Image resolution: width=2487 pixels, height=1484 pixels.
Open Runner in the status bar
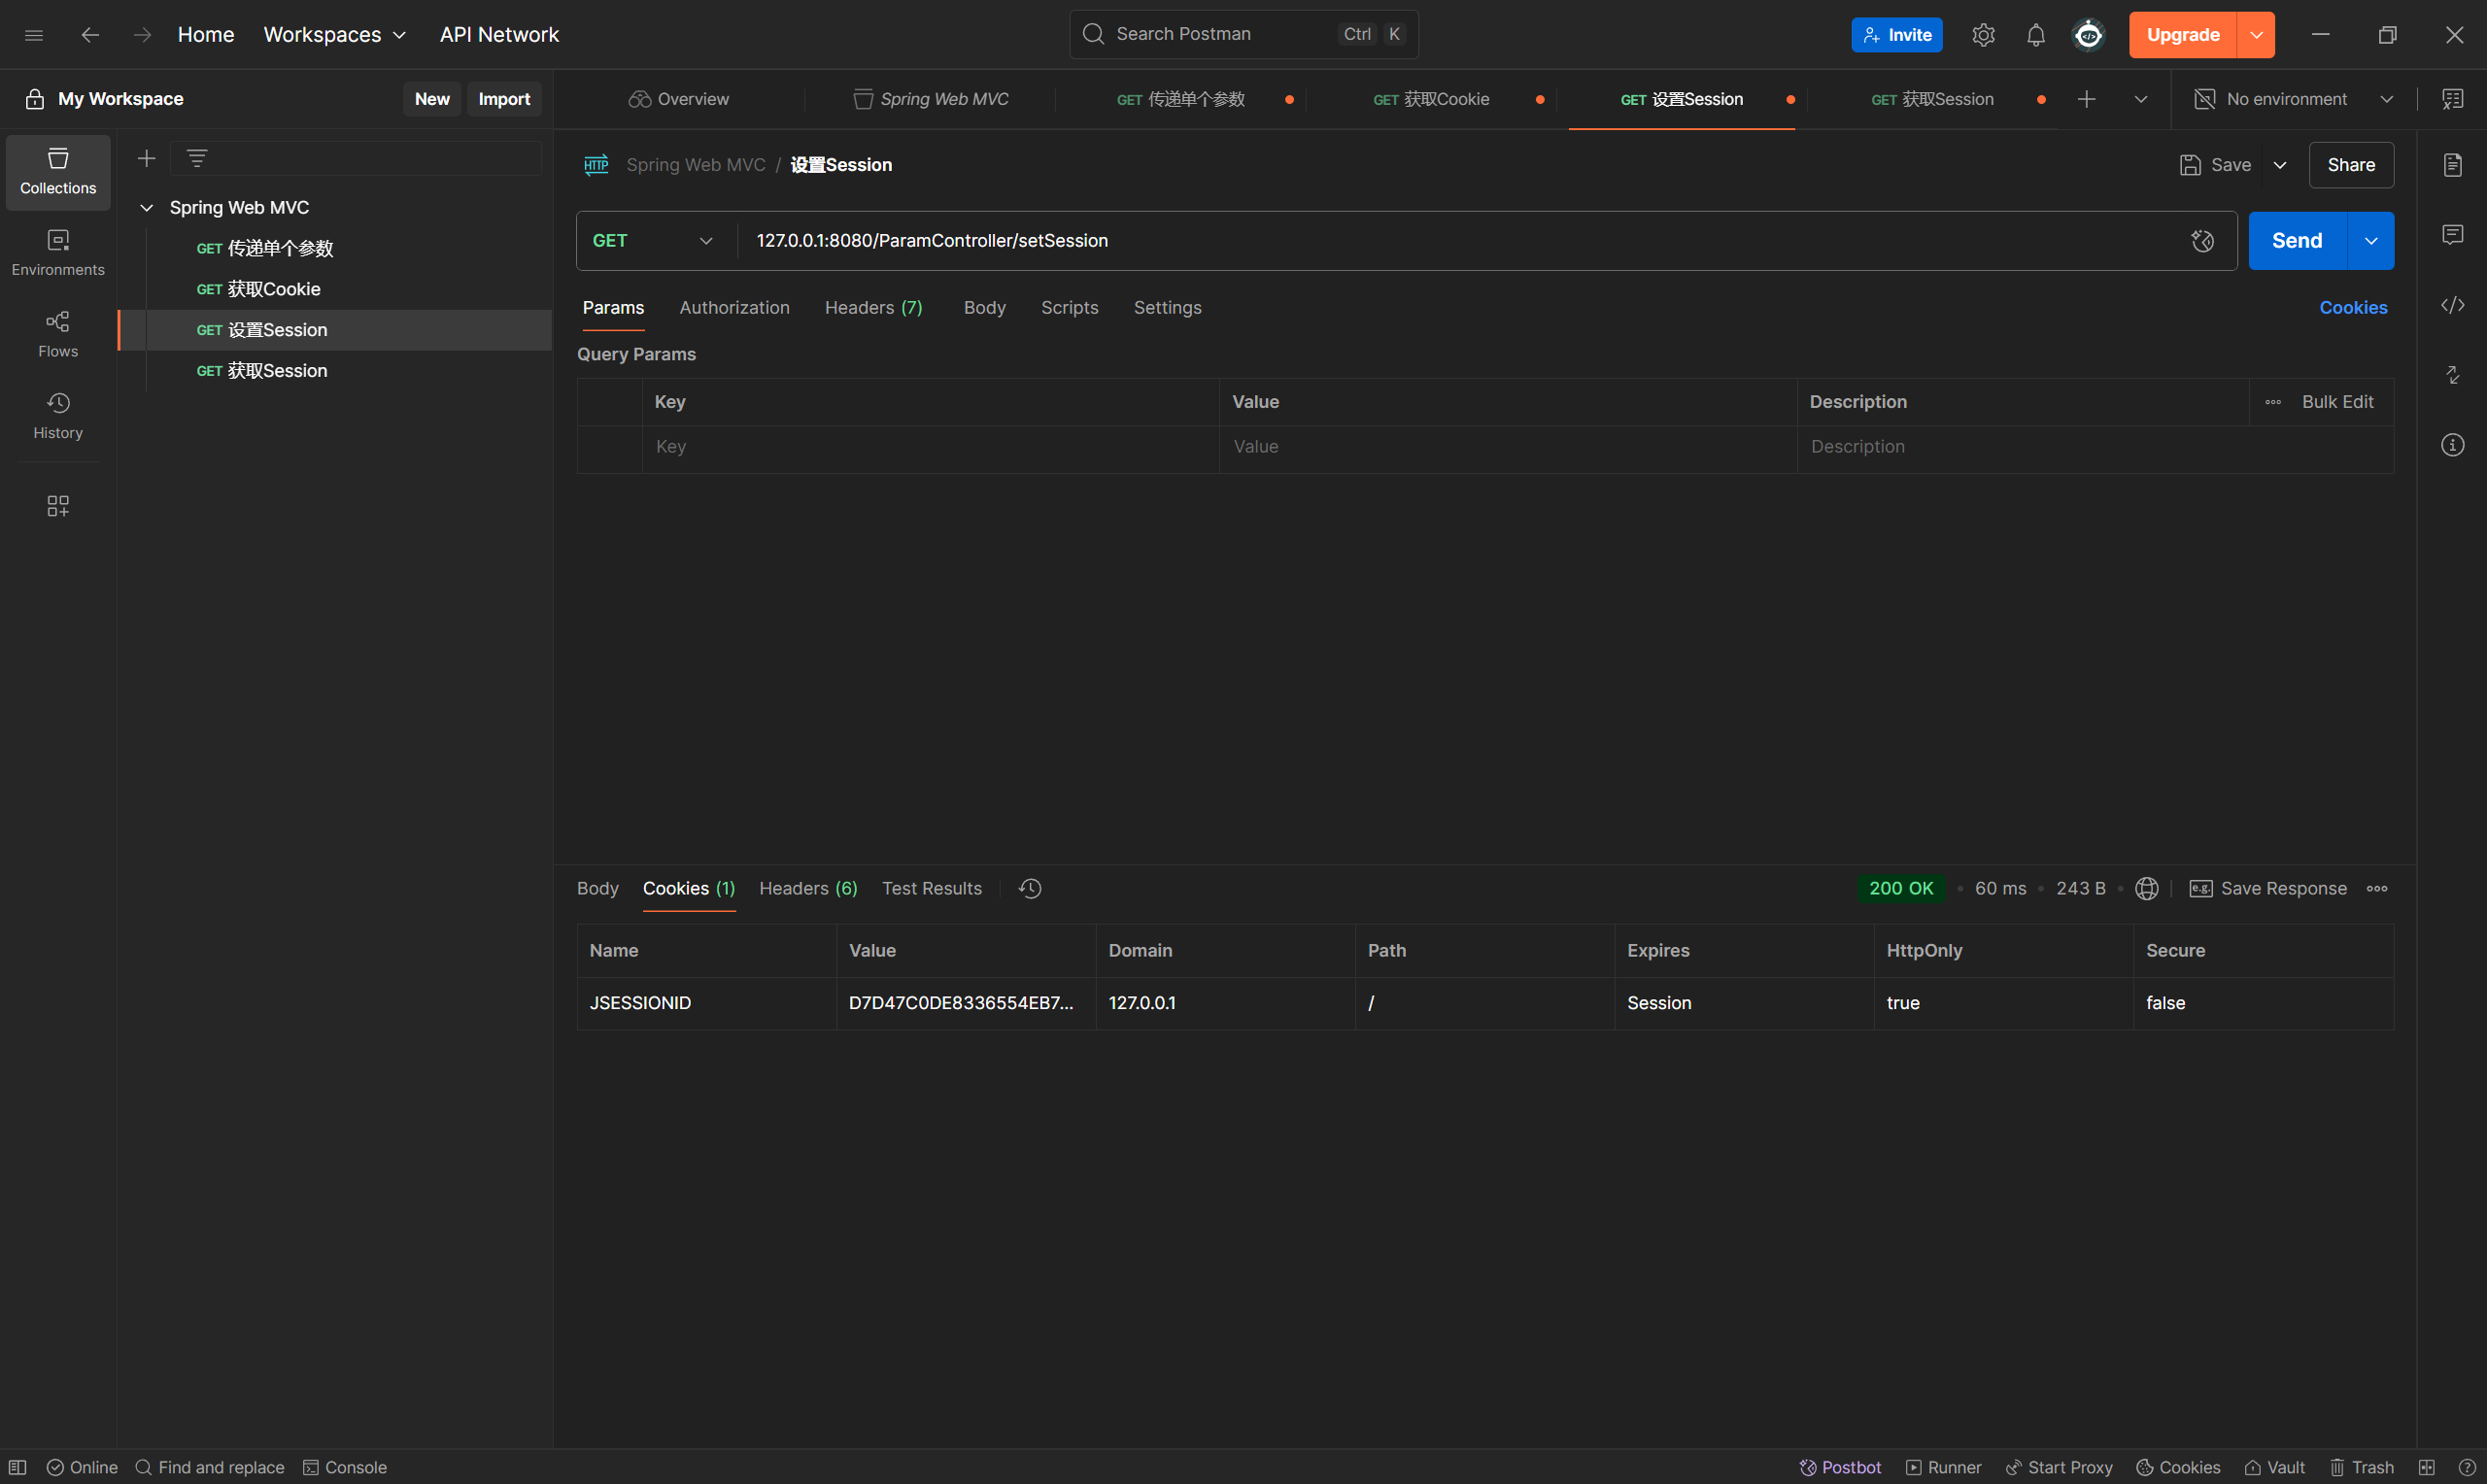1943,1467
